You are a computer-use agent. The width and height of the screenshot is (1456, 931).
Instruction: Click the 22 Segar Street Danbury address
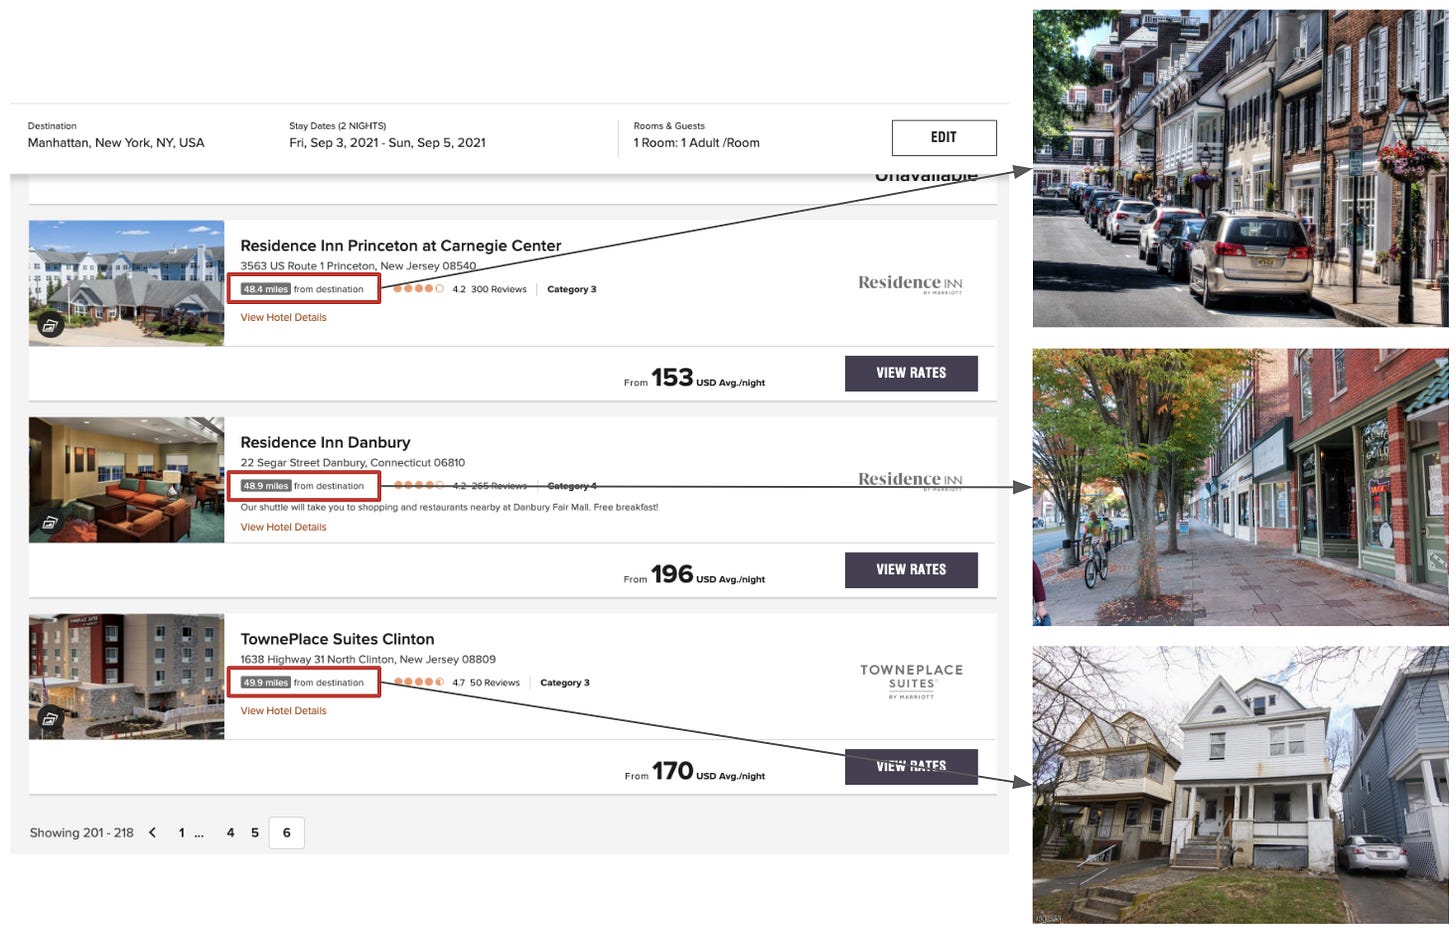point(352,463)
